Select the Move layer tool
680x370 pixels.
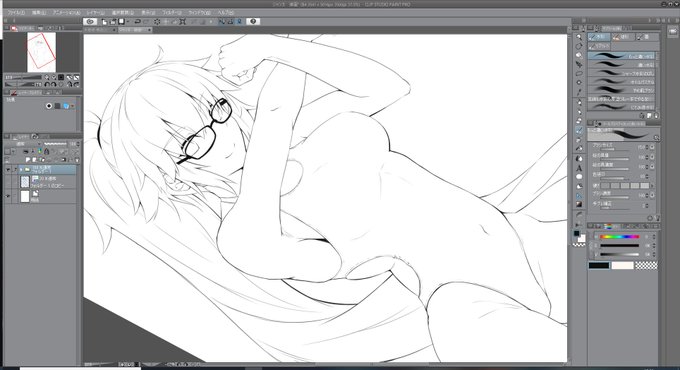[x=579, y=65]
